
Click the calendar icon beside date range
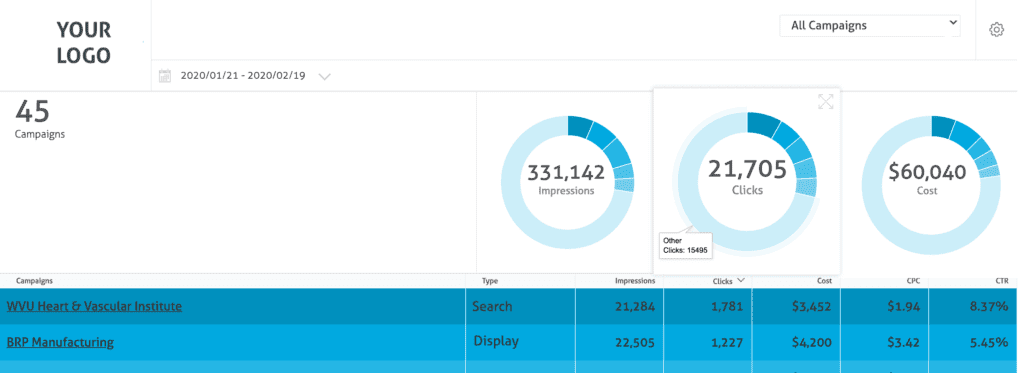coord(165,76)
